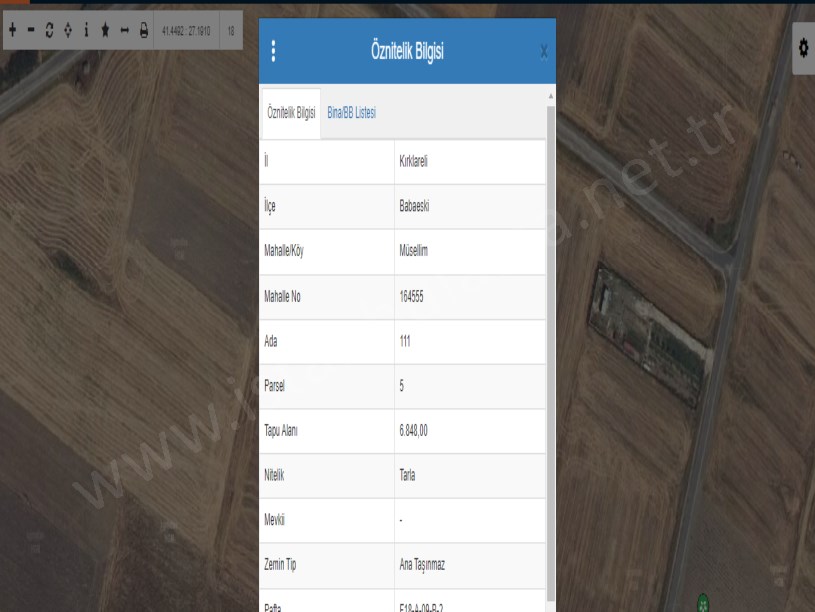Activate the info query tool icon
Image resolution: width=815 pixels, height=612 pixels.
click(86, 31)
